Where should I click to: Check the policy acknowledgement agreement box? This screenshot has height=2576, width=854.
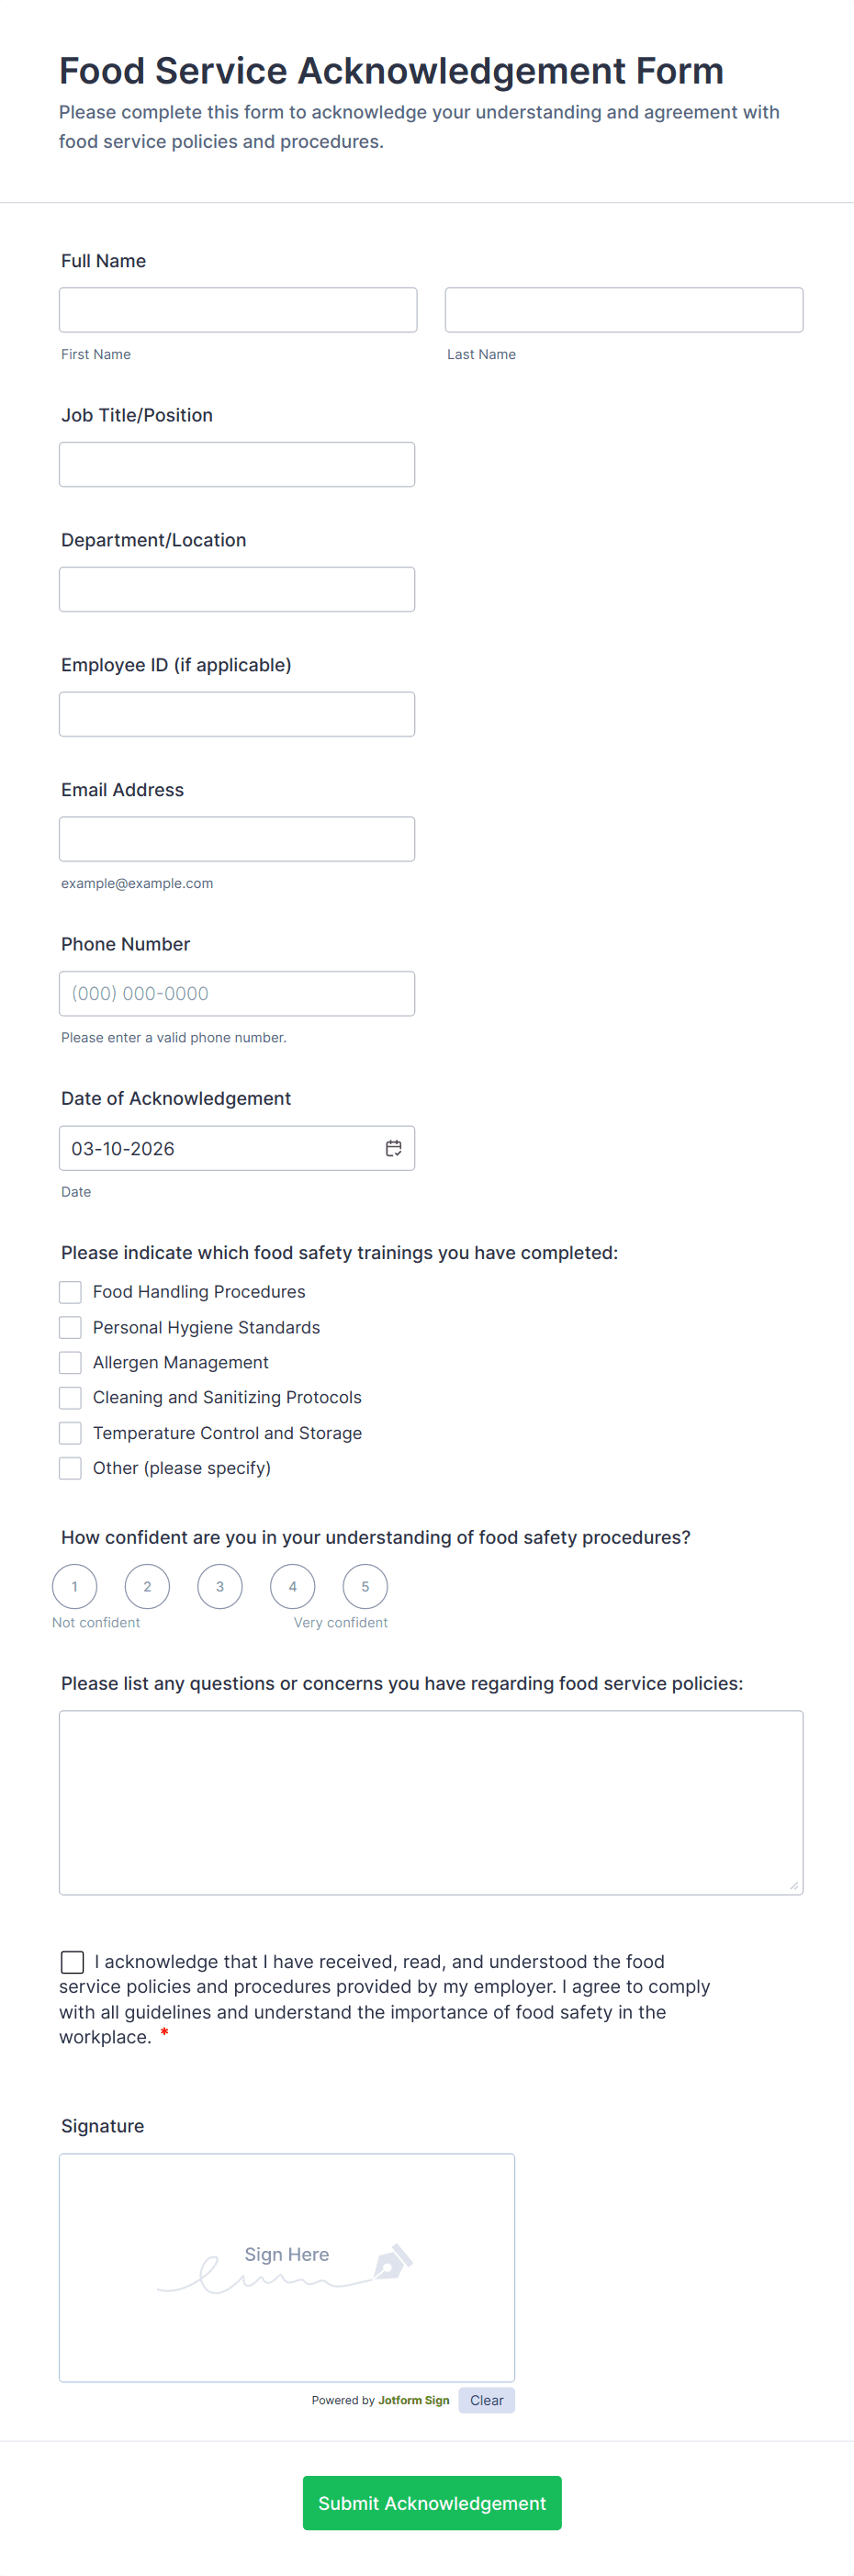[72, 1962]
